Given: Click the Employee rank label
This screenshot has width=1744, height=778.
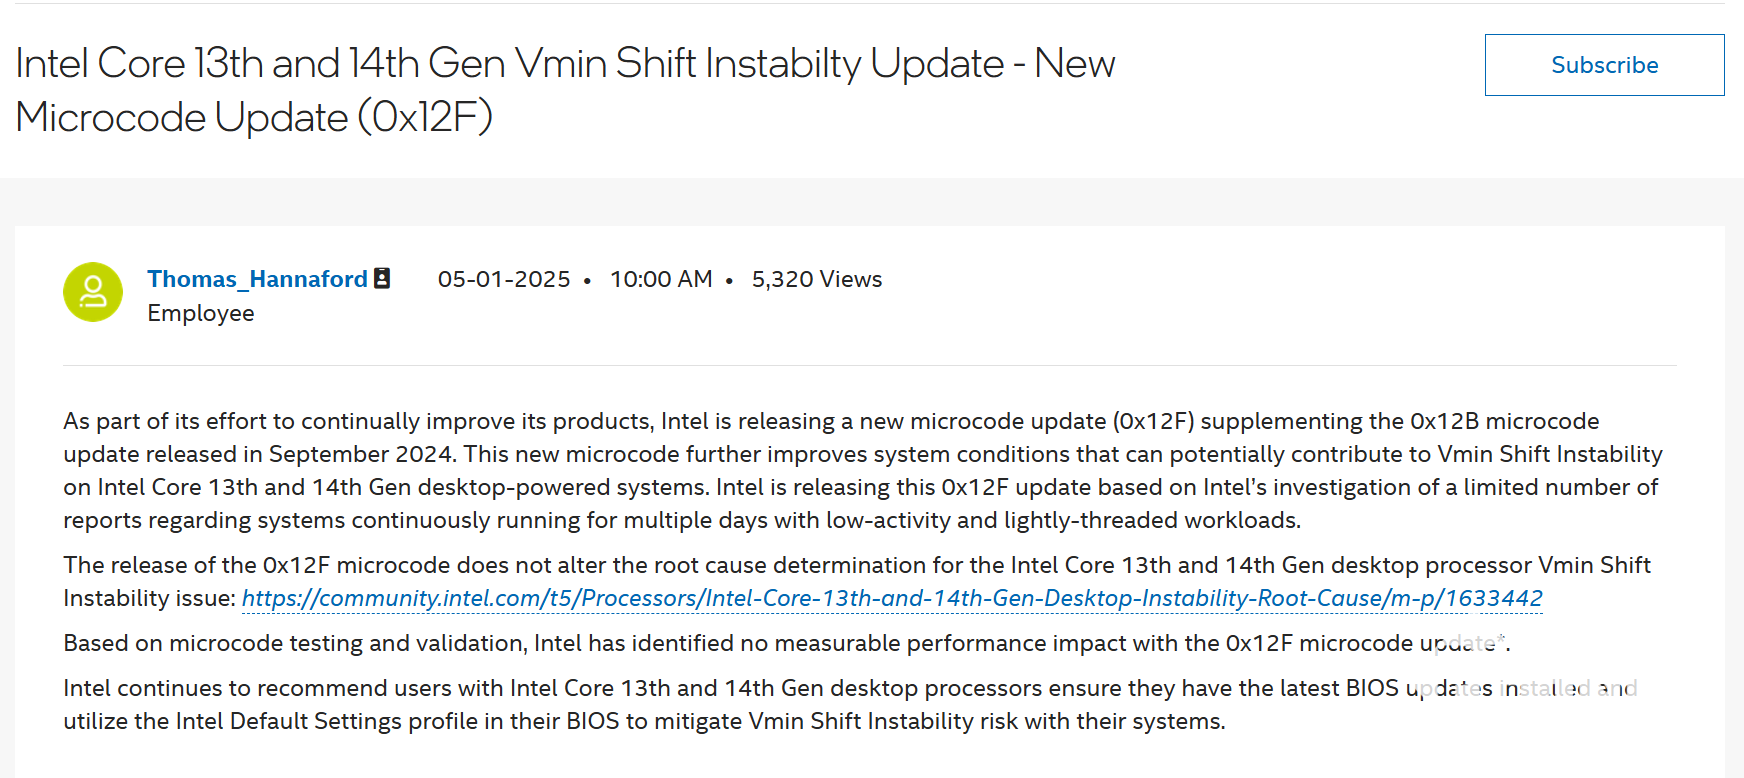Looking at the screenshot, I should [x=201, y=313].
